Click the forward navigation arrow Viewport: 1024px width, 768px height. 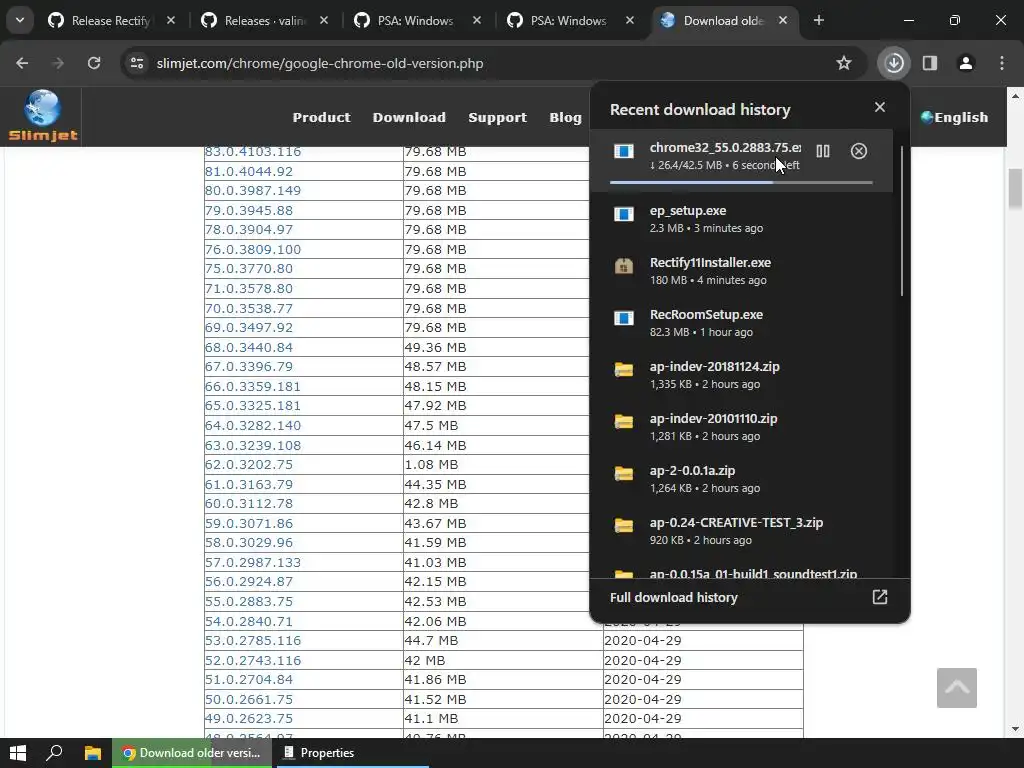click(58, 63)
